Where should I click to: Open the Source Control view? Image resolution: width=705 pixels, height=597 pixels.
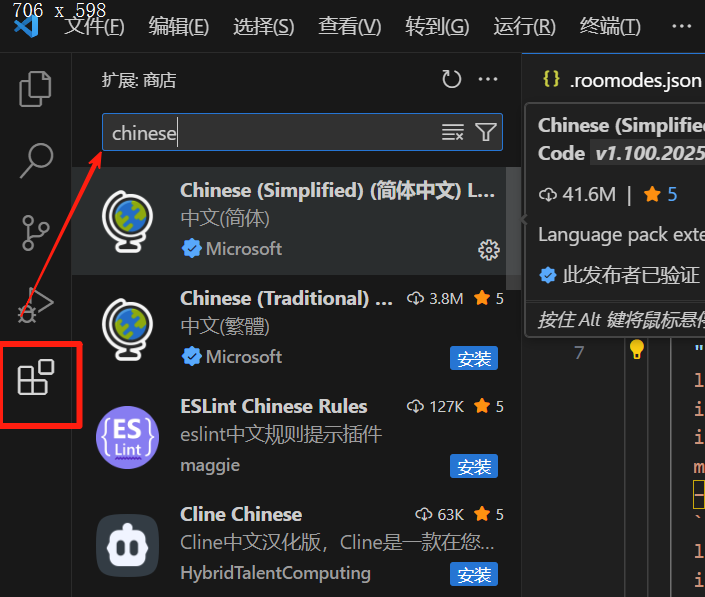tap(35, 232)
